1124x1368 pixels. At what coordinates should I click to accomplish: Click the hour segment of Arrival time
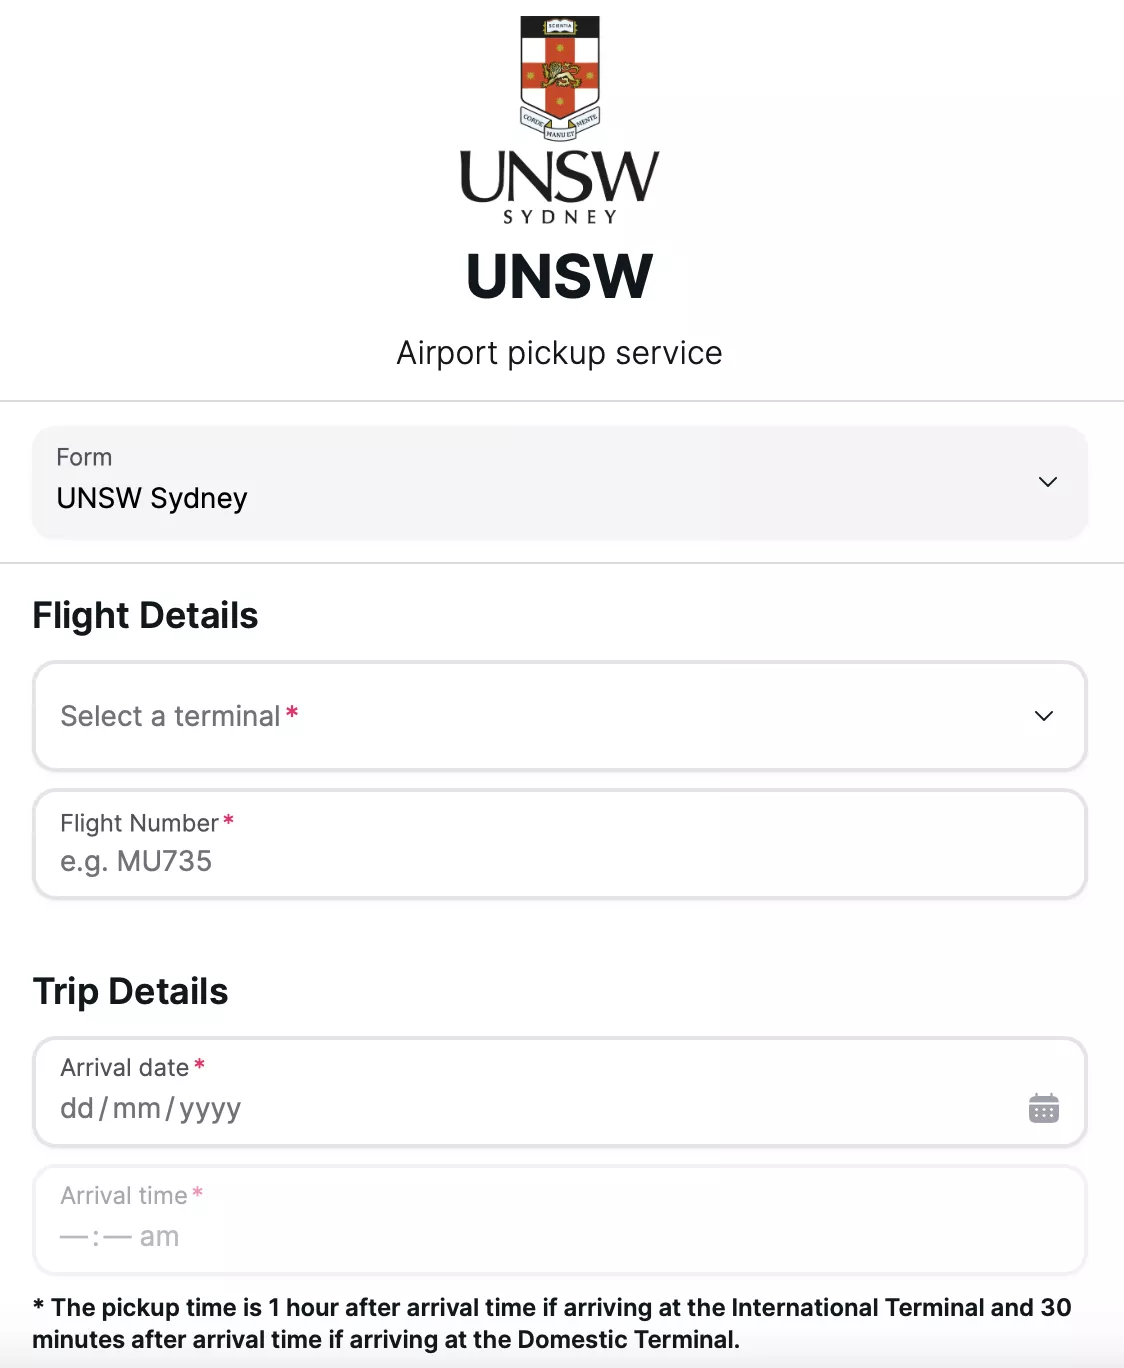point(74,1236)
